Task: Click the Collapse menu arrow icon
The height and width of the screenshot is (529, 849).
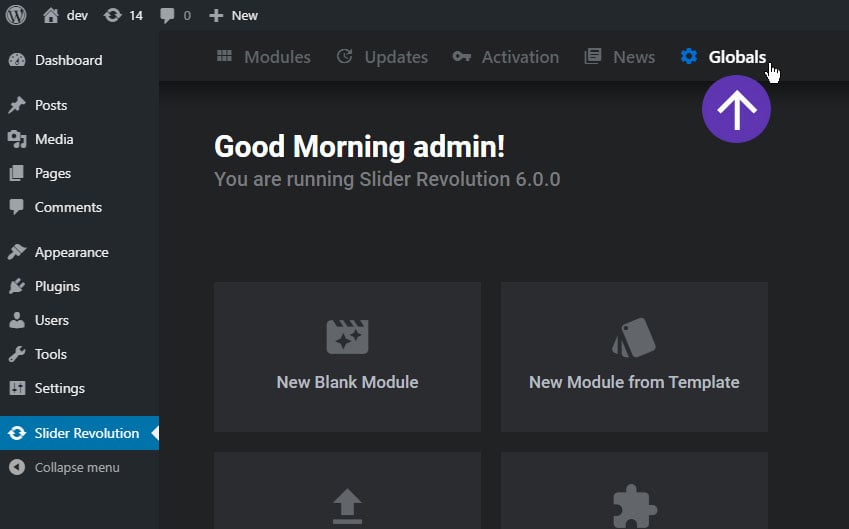Action: click(17, 467)
